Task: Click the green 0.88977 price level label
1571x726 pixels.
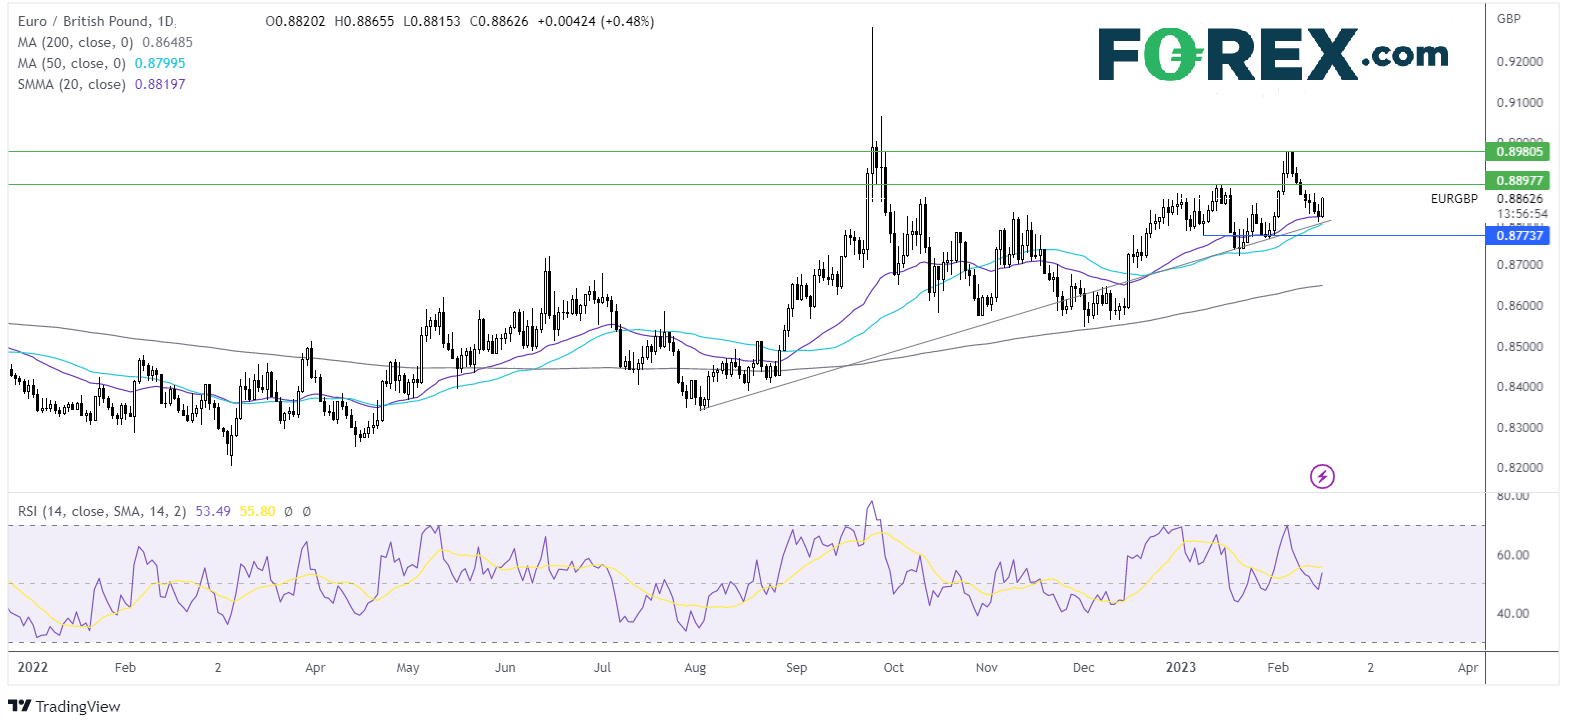Action: tap(1519, 181)
